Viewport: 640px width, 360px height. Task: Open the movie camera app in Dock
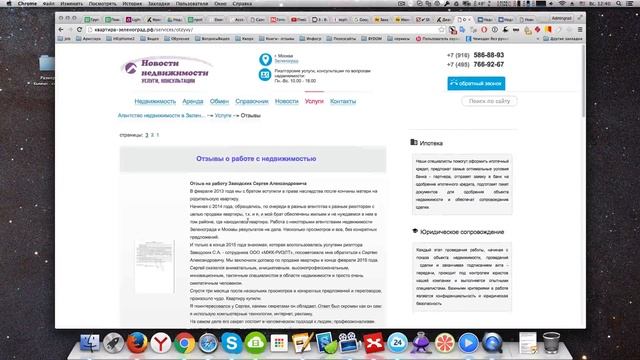[x=349, y=343]
